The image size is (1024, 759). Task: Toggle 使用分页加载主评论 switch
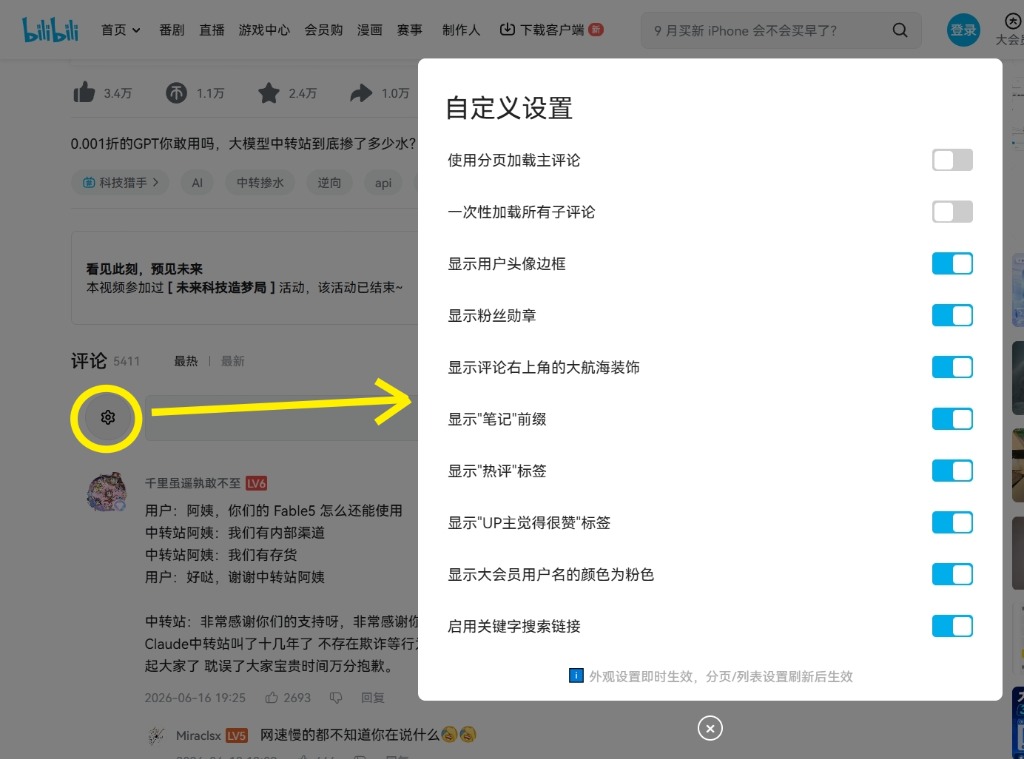952,160
